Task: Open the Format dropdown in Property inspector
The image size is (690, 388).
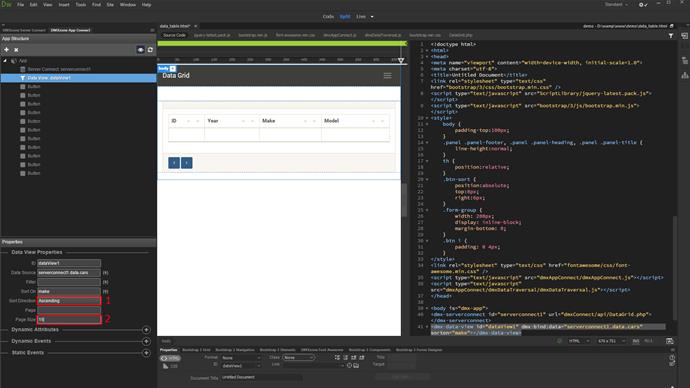Action: 241,358
